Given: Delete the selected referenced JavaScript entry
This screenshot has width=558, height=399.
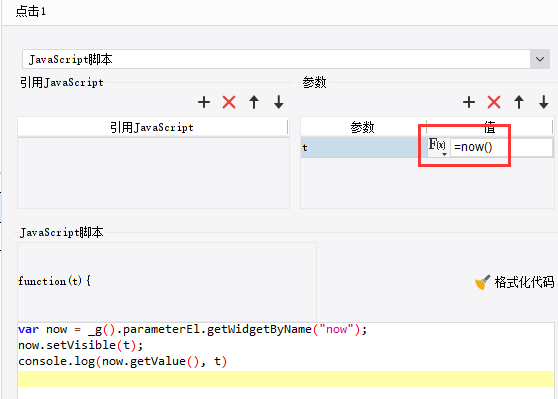Looking at the screenshot, I should [x=229, y=103].
